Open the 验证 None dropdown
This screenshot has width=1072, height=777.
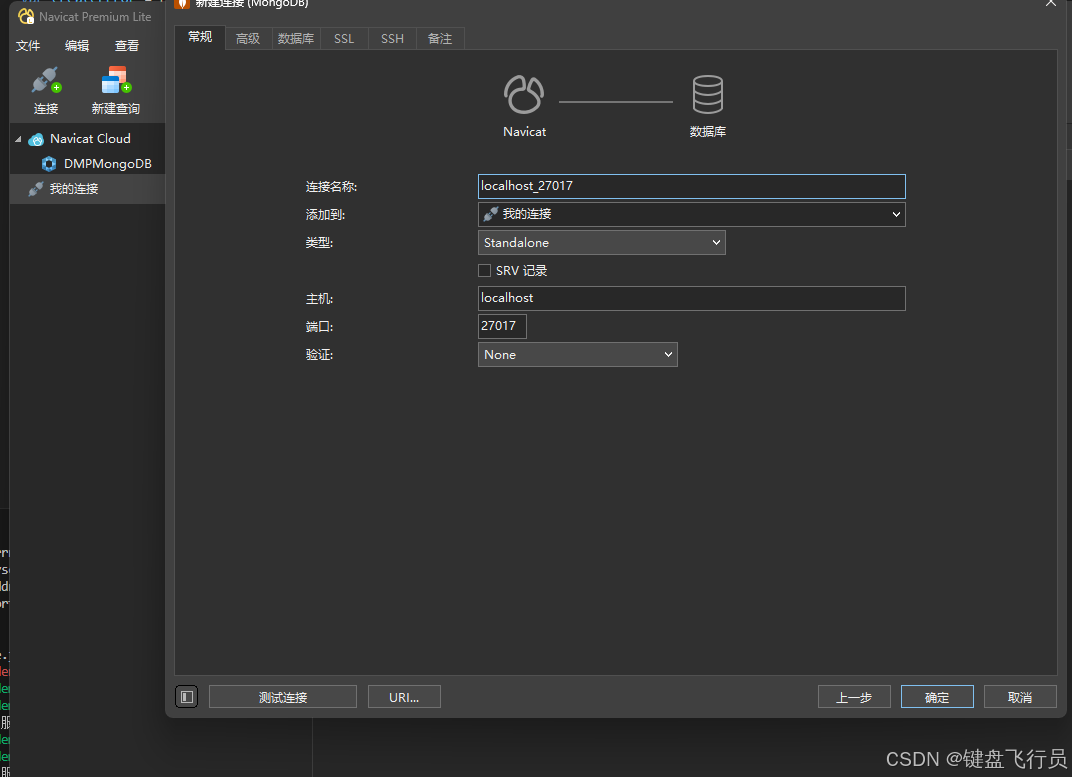tap(578, 355)
